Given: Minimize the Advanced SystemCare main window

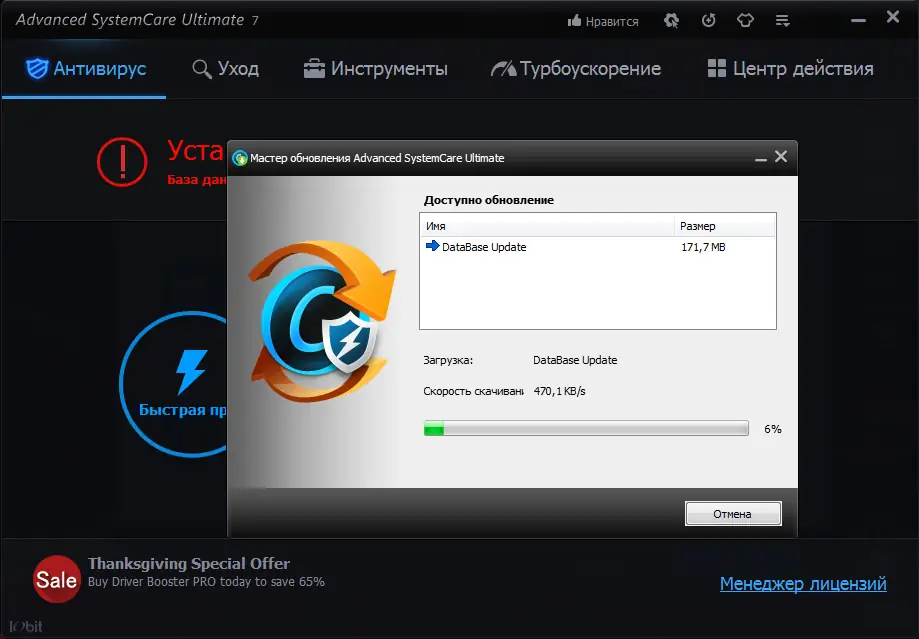Looking at the screenshot, I should coord(859,21).
